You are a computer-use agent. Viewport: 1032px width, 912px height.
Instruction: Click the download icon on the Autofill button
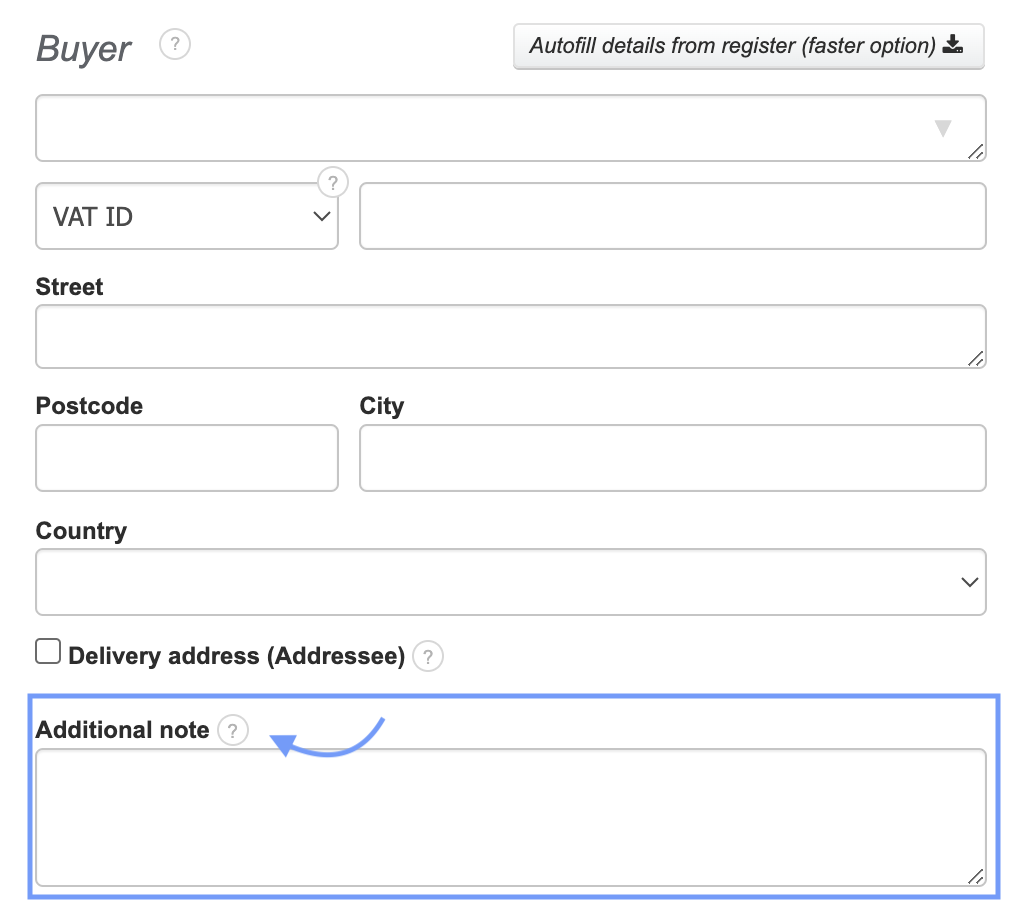tap(952, 45)
